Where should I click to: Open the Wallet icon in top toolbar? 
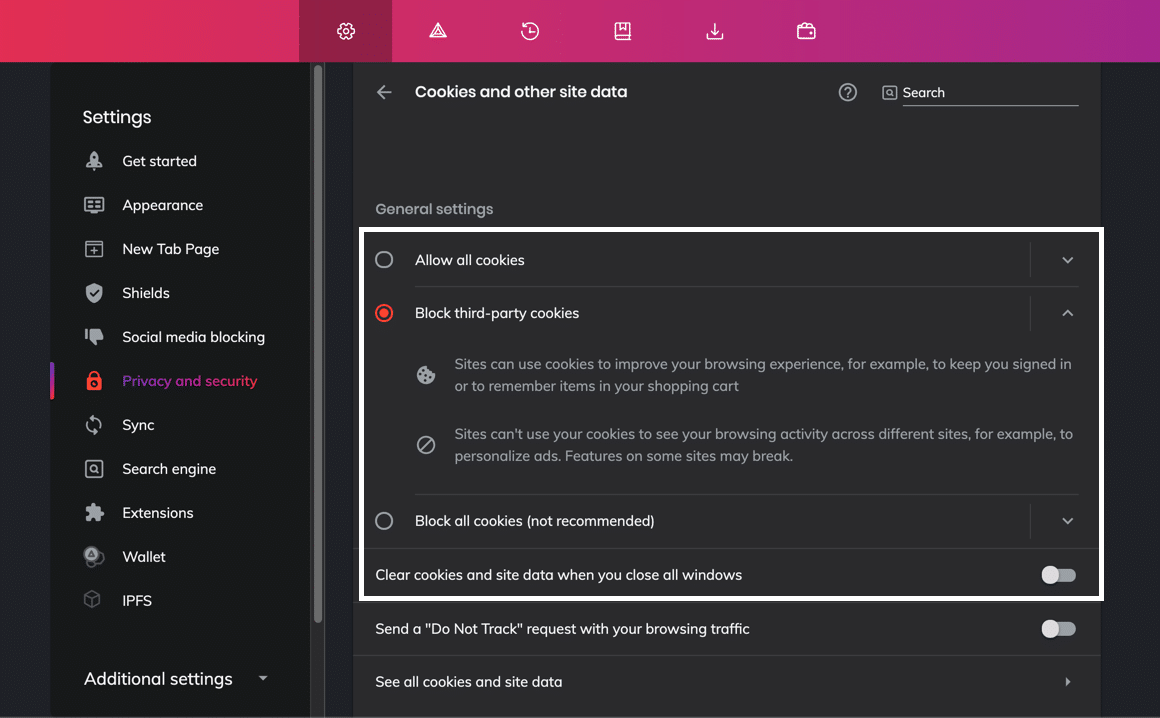[806, 31]
